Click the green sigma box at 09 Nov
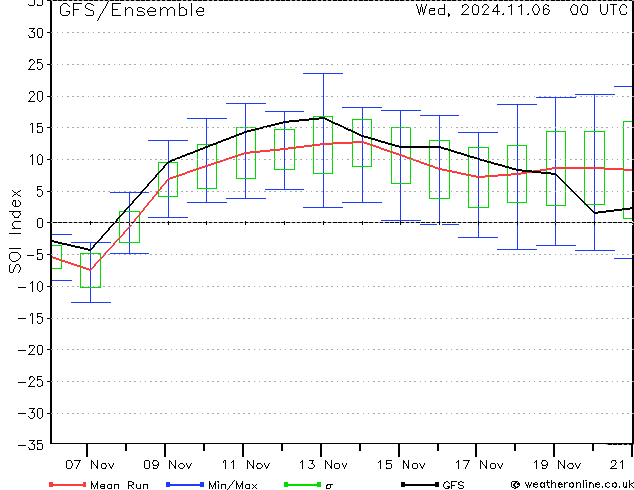The width and height of the screenshot is (634, 490). tap(168, 180)
